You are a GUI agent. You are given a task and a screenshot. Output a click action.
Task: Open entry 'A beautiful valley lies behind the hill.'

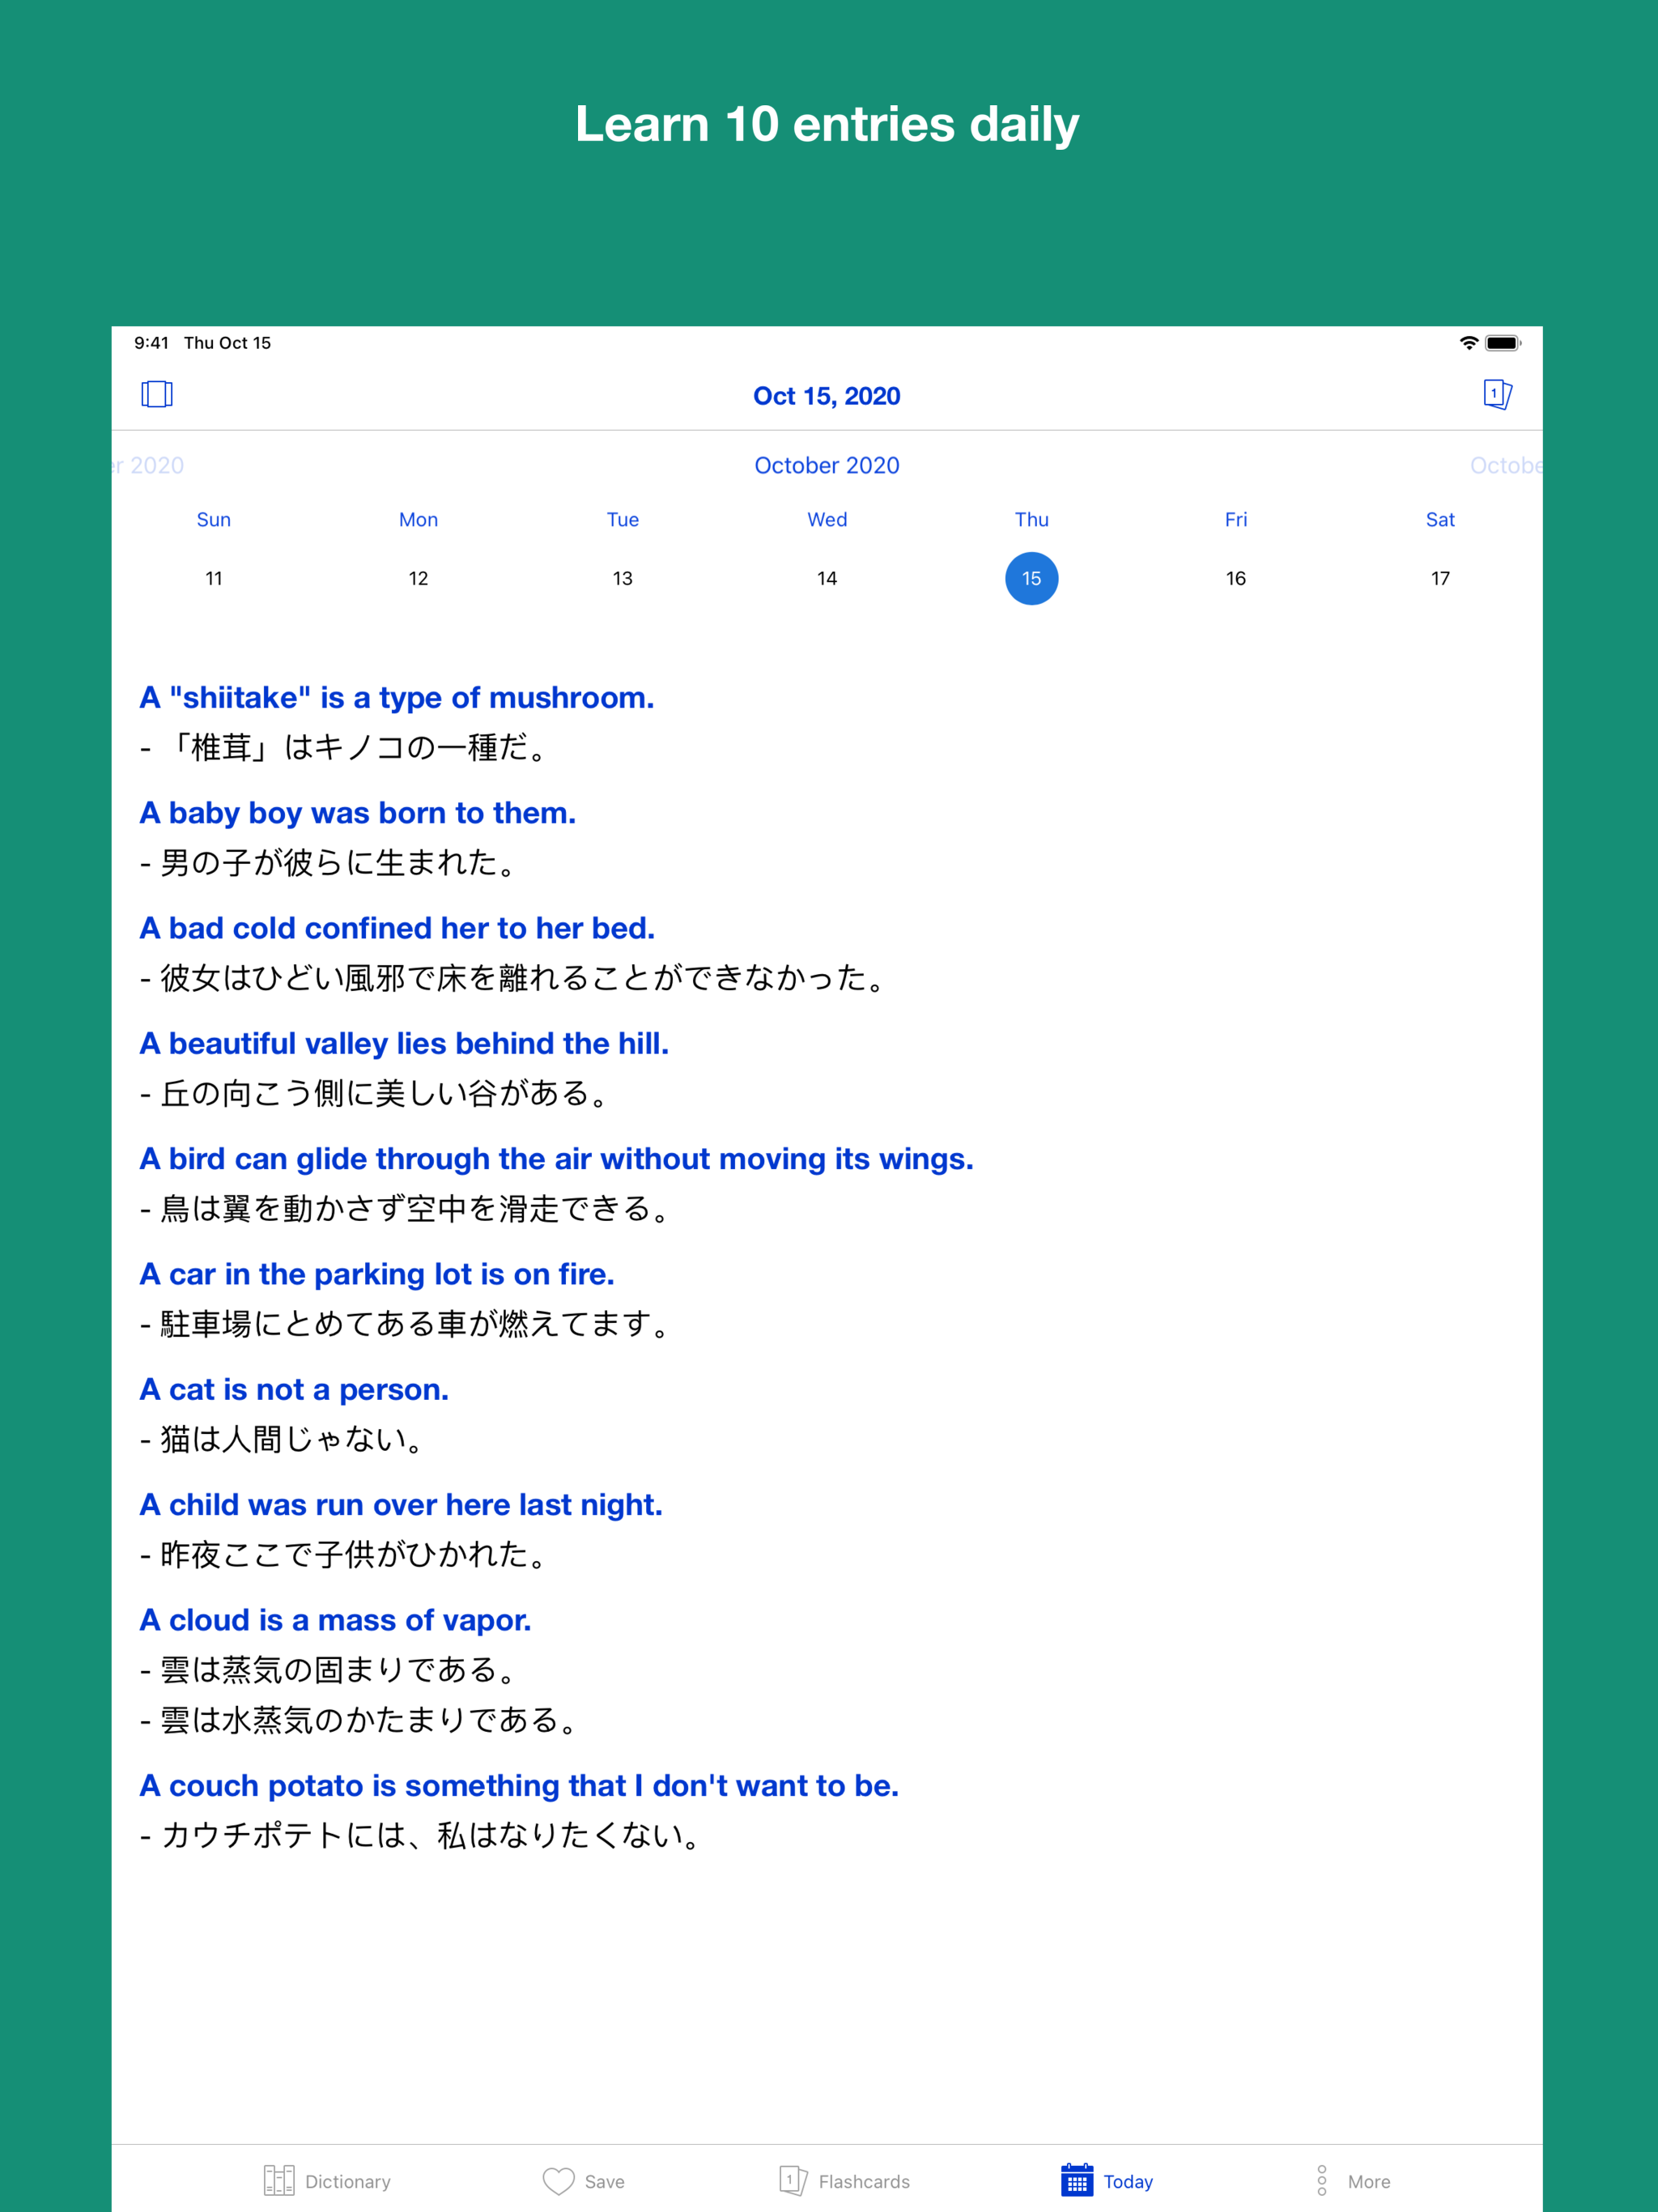point(404,1043)
